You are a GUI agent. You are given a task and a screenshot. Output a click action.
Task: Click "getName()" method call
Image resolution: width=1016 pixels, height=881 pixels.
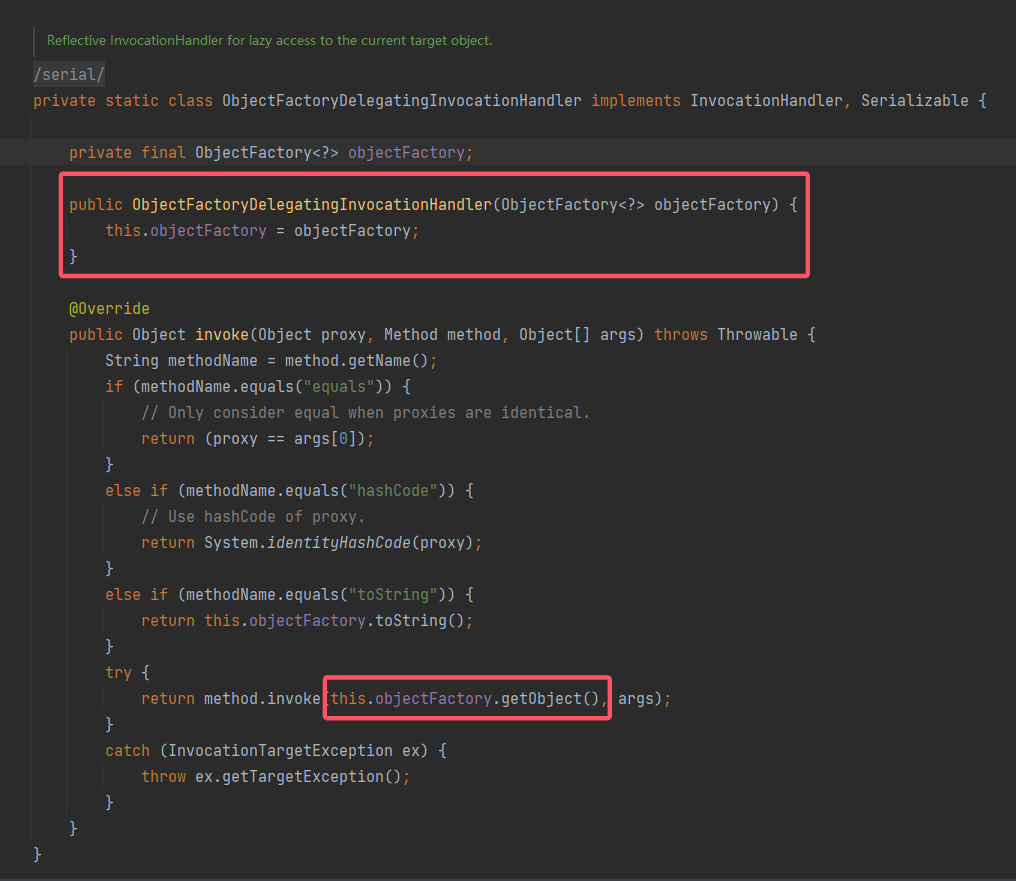pos(388,361)
